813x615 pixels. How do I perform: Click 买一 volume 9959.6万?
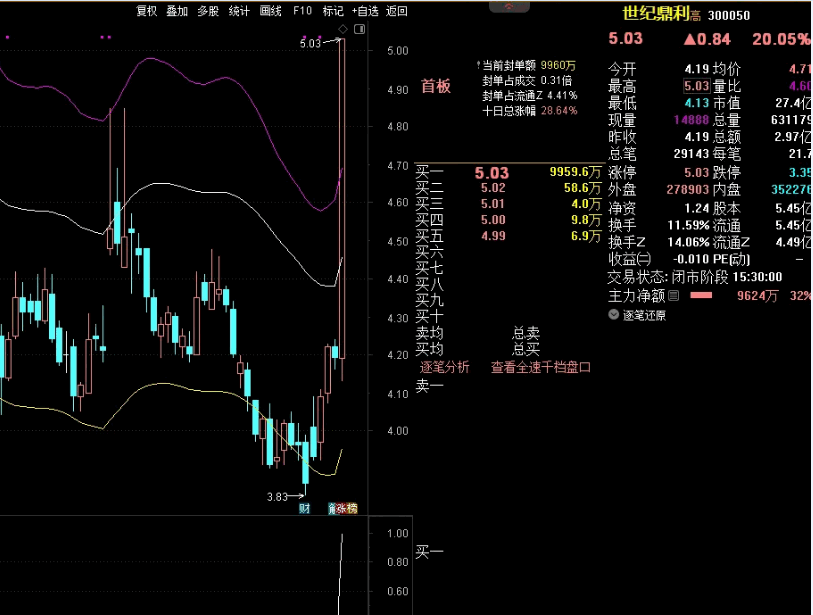tap(576, 172)
